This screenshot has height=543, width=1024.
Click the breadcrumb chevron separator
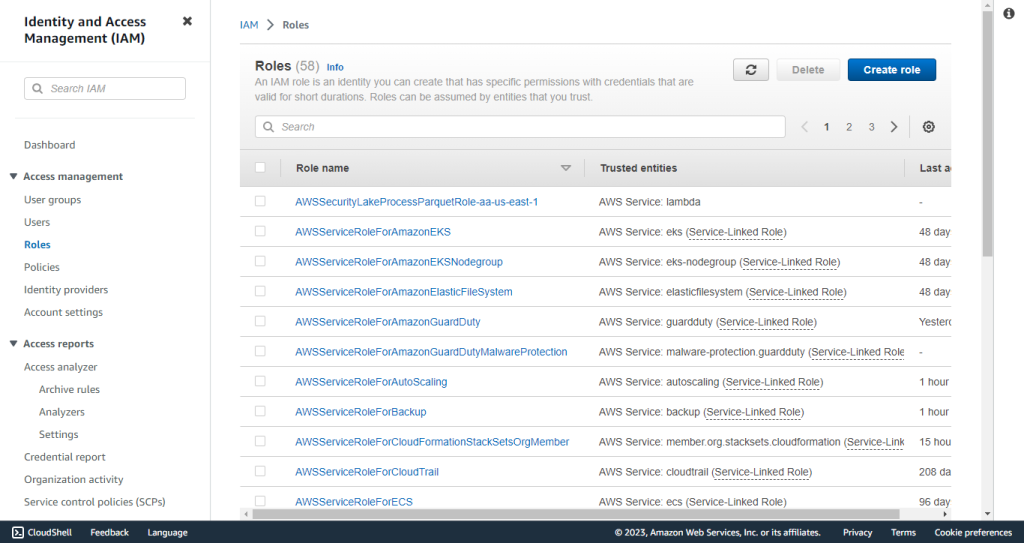pyautogui.click(x=270, y=25)
